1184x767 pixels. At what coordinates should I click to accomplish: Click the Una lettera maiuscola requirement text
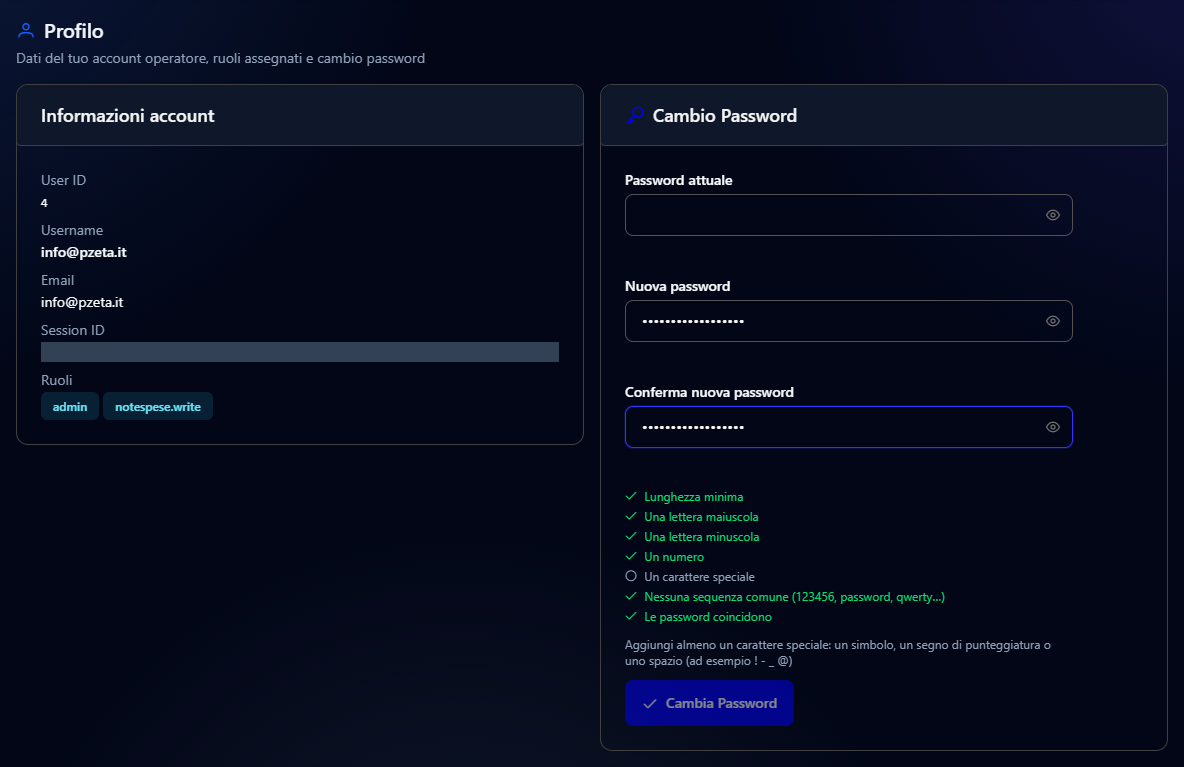(x=701, y=517)
